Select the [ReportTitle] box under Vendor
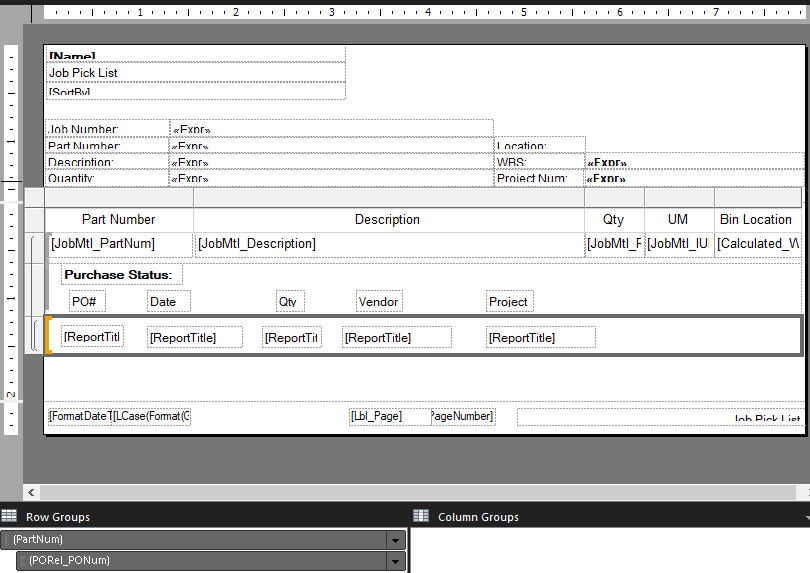Image resolution: width=810 pixels, height=573 pixels. [396, 337]
